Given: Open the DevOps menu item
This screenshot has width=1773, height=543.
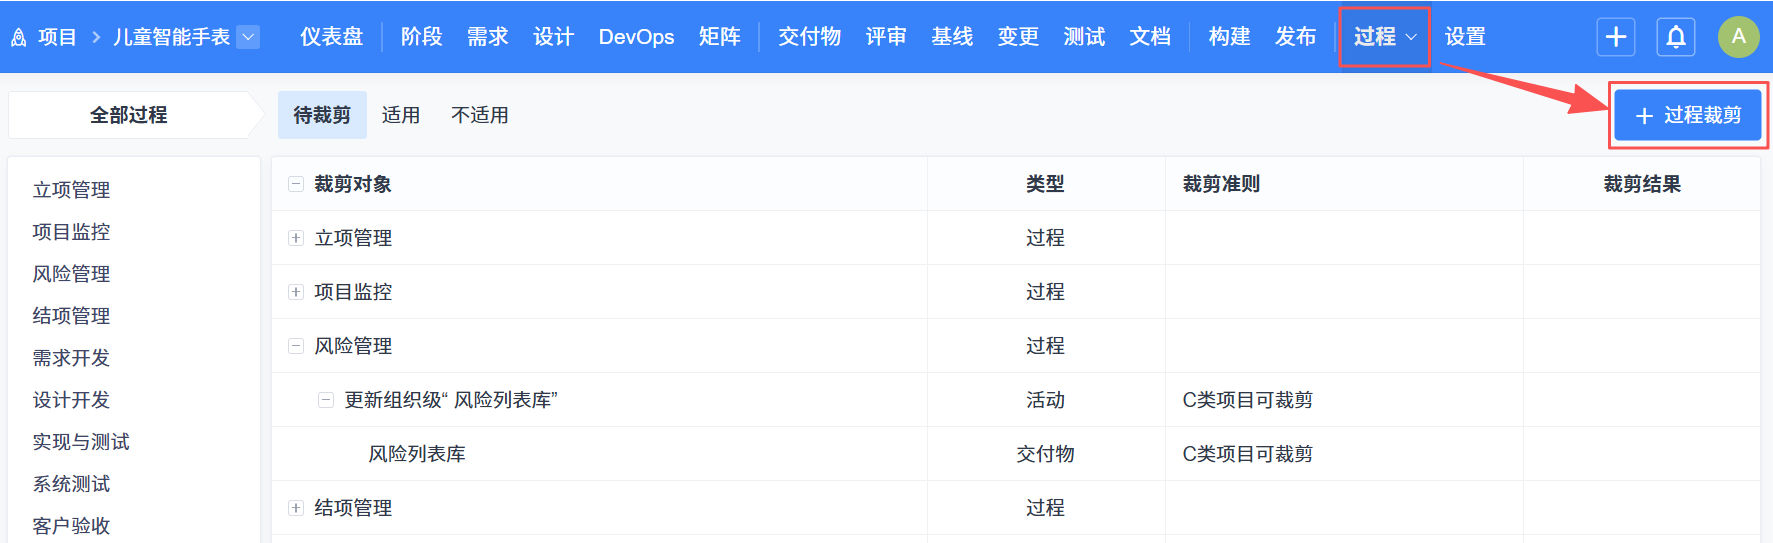Looking at the screenshot, I should pos(636,37).
